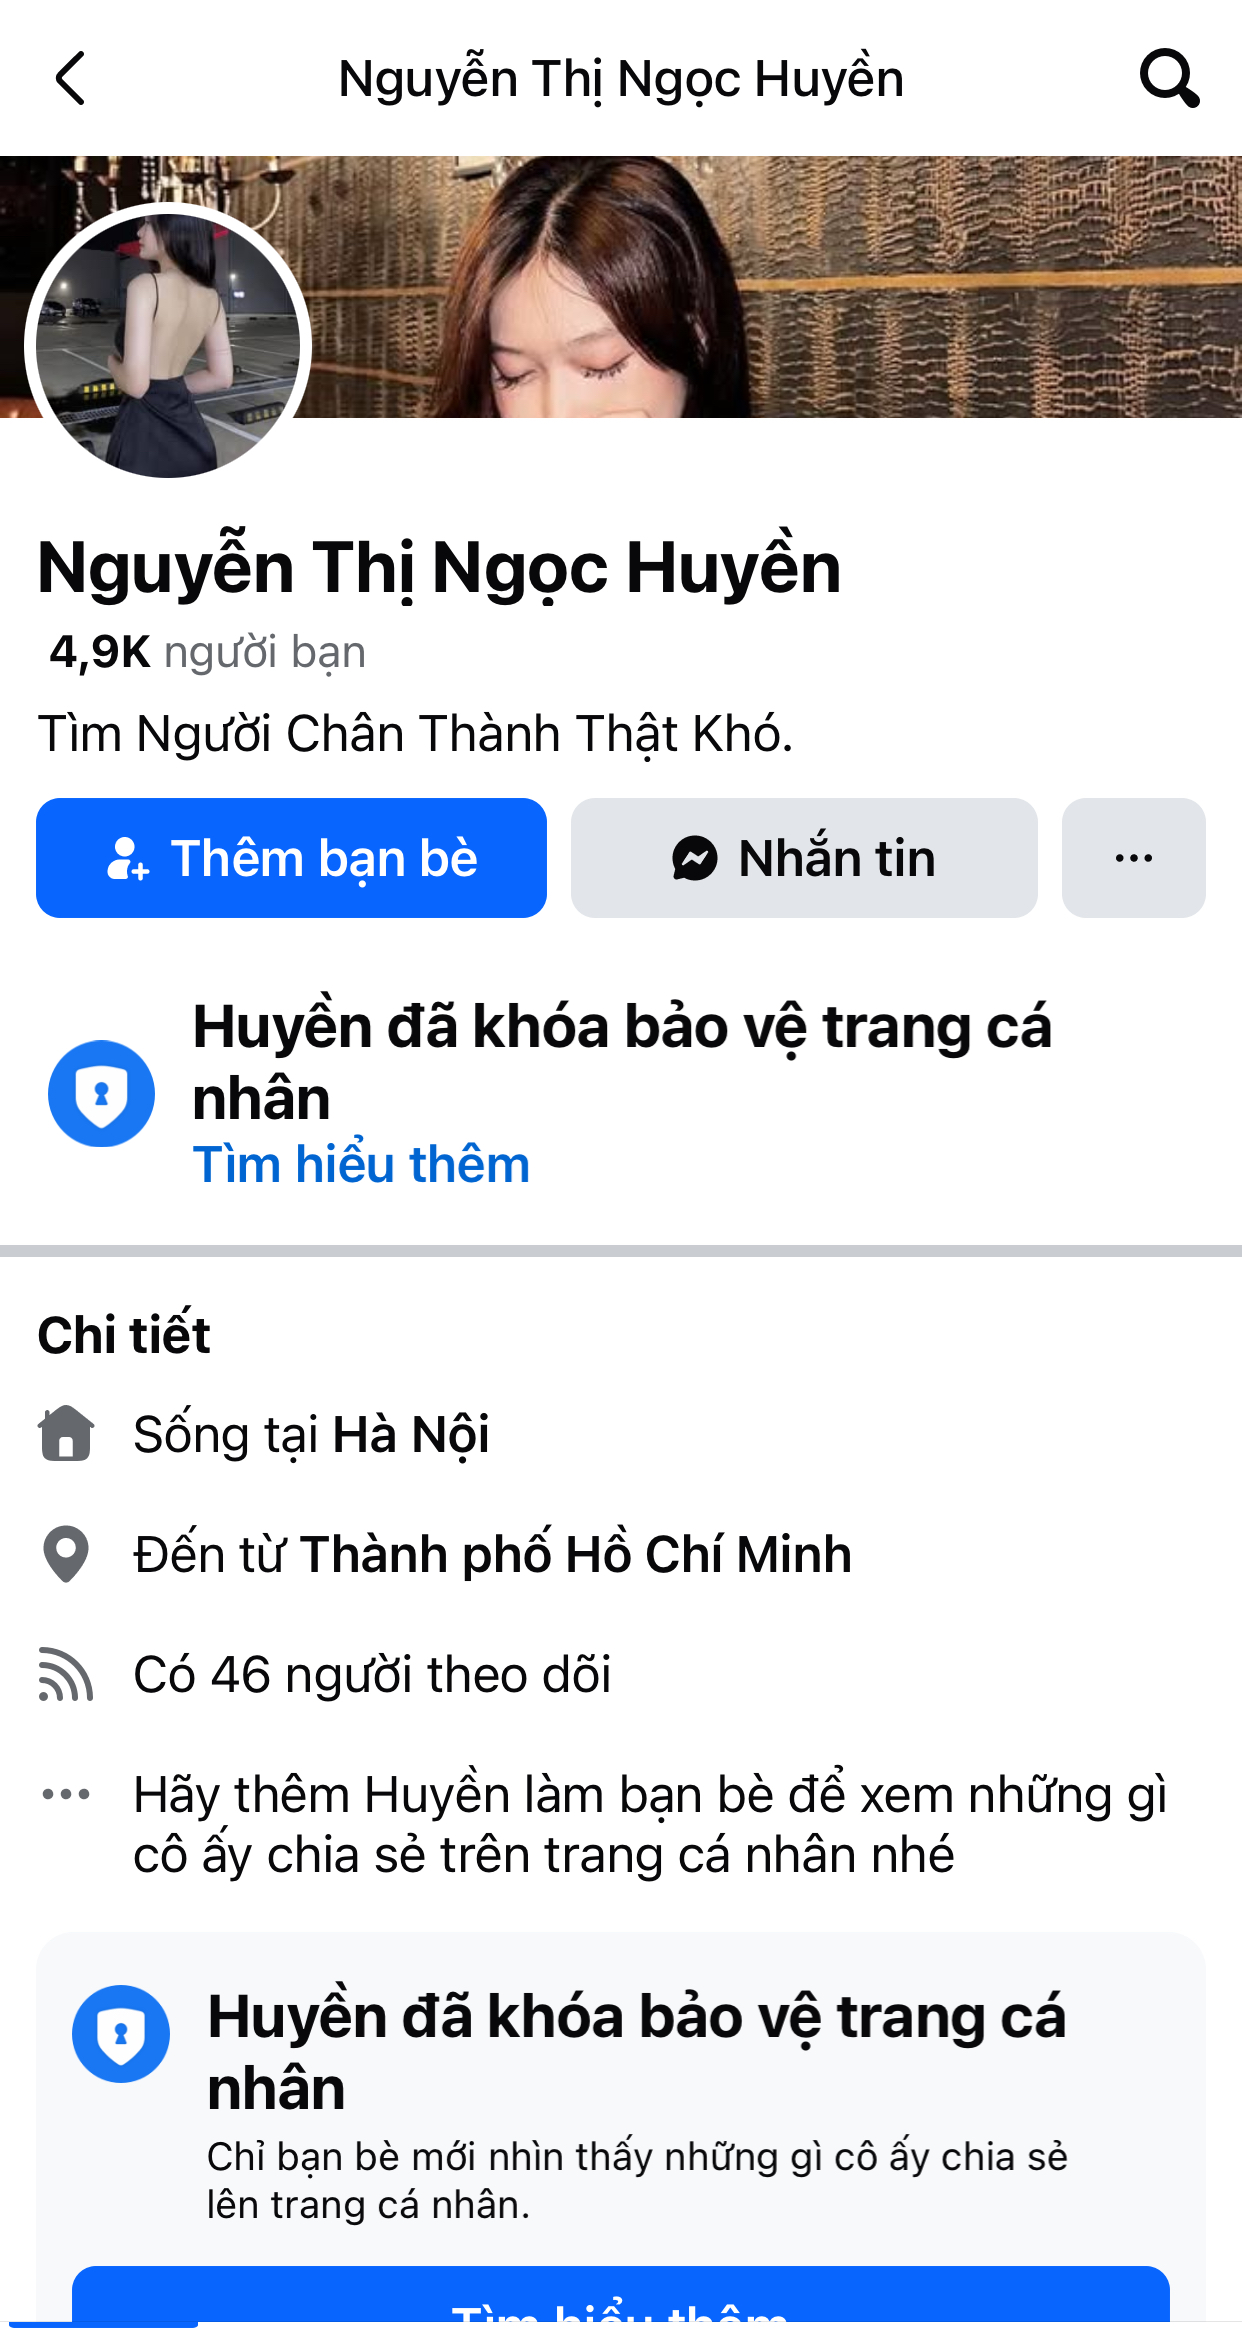This screenshot has height=2342, width=1242.
Task: Open the 4,9K người bạn friends list
Action: click(x=207, y=652)
